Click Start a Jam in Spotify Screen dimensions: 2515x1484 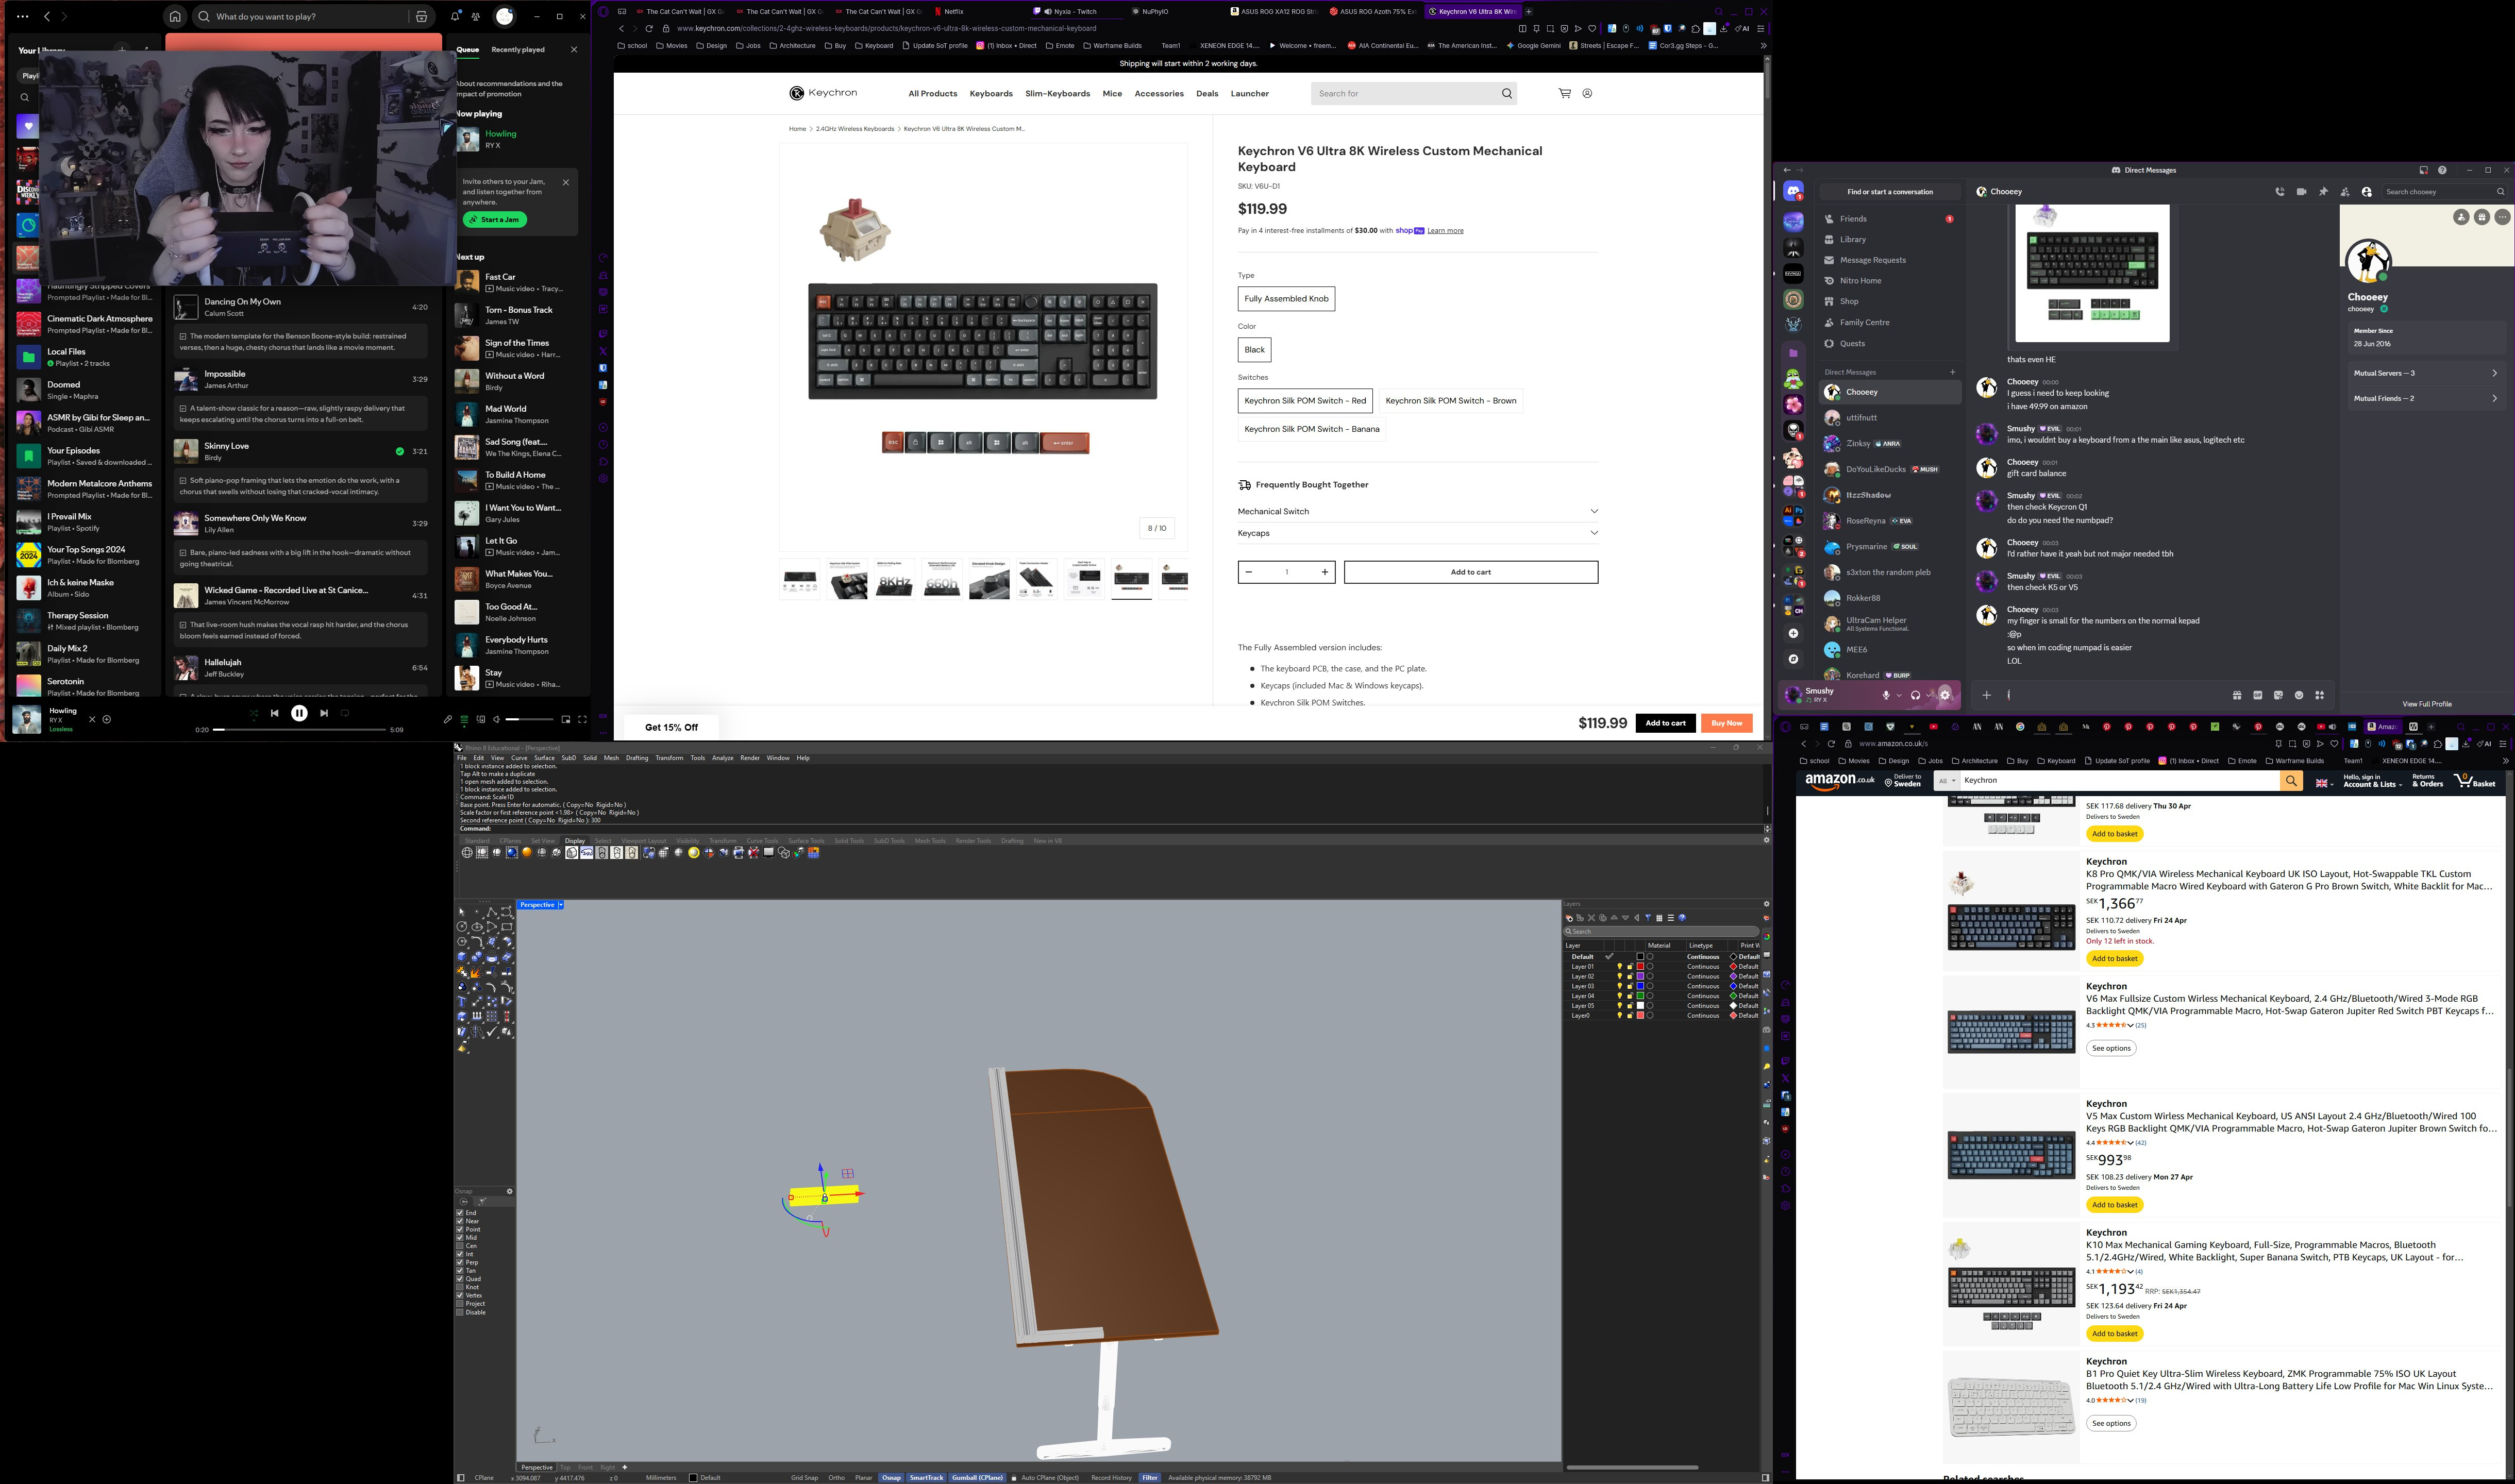[x=495, y=220]
